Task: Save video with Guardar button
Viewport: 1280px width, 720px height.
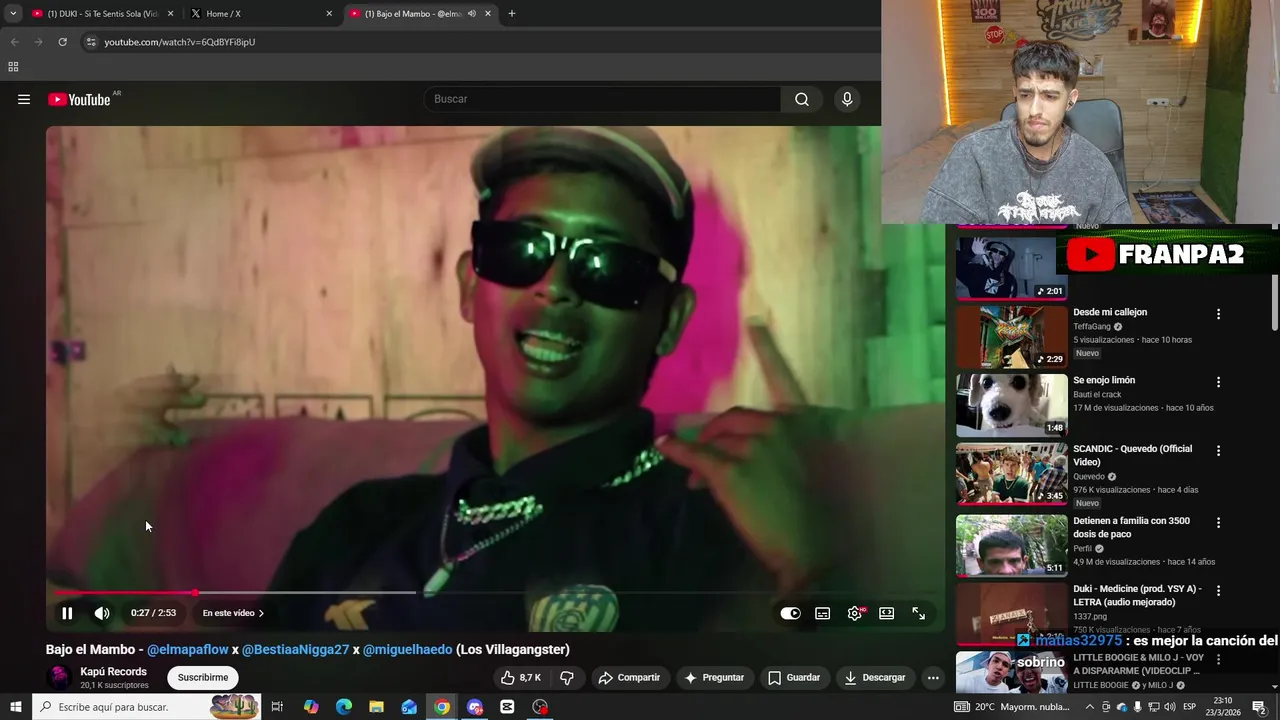Action: (794, 677)
